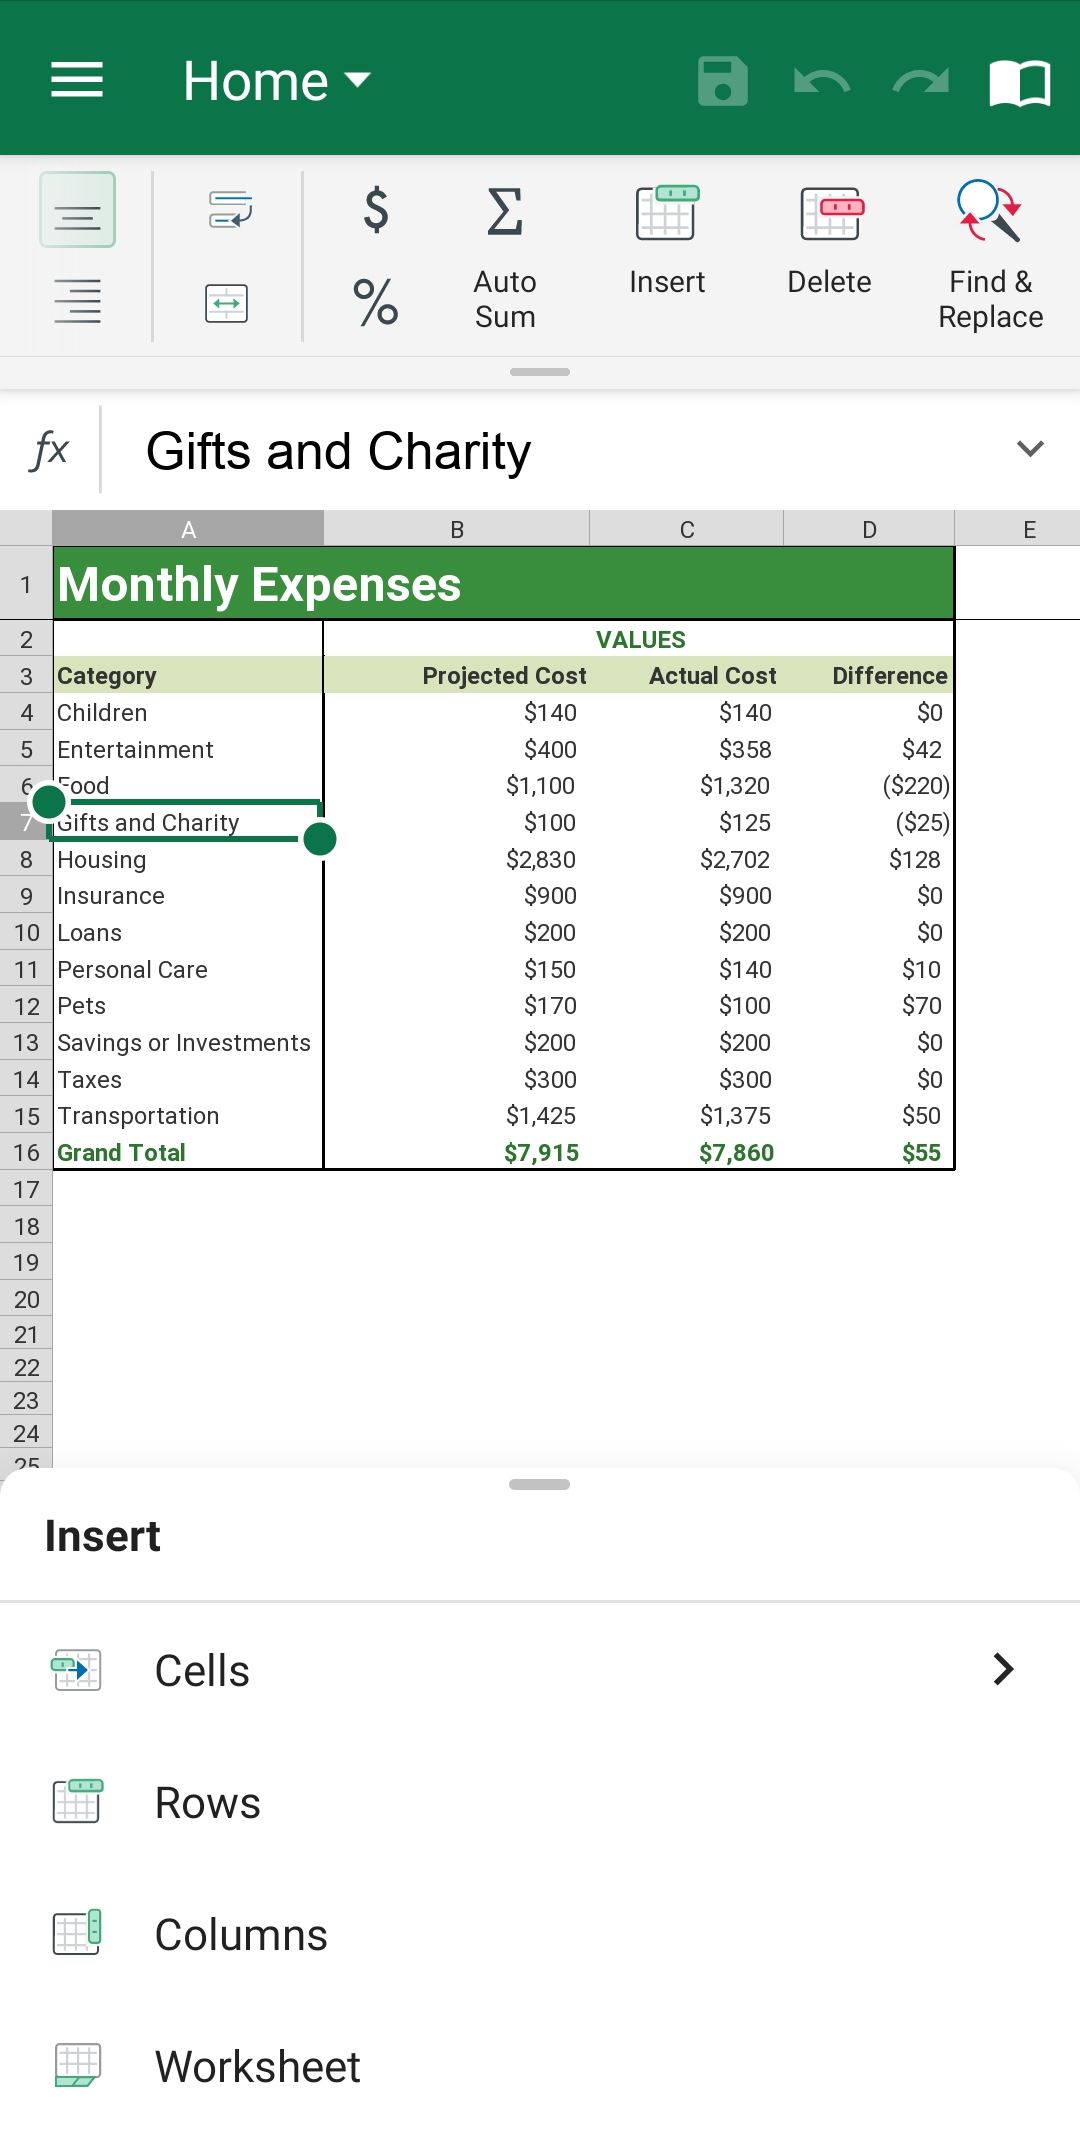Select the $55 total difference cell
Image resolution: width=1080 pixels, height=2130 pixels.
869,1153
